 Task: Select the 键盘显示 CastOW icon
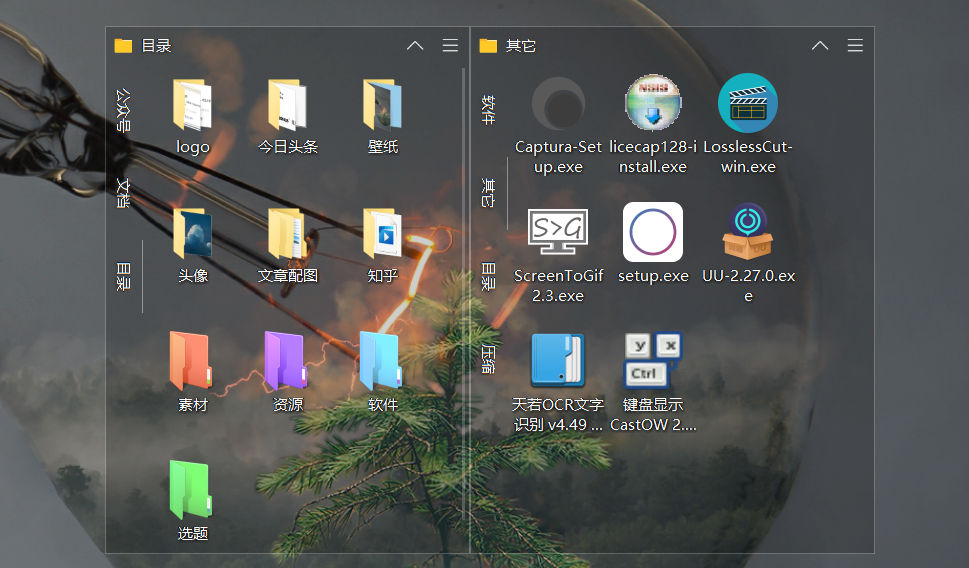[x=653, y=360]
